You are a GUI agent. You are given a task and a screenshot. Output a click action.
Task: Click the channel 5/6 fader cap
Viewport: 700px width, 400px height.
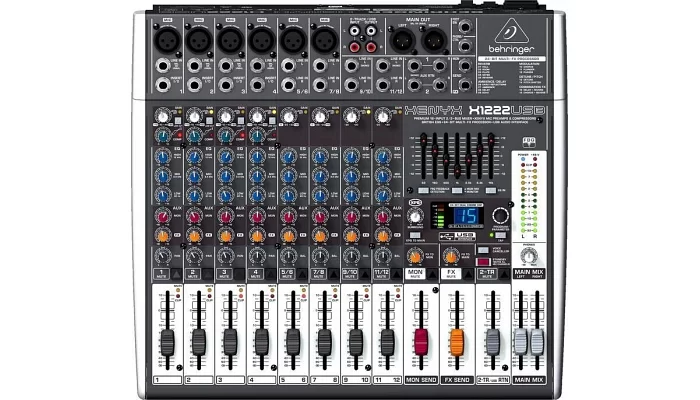(293, 342)
